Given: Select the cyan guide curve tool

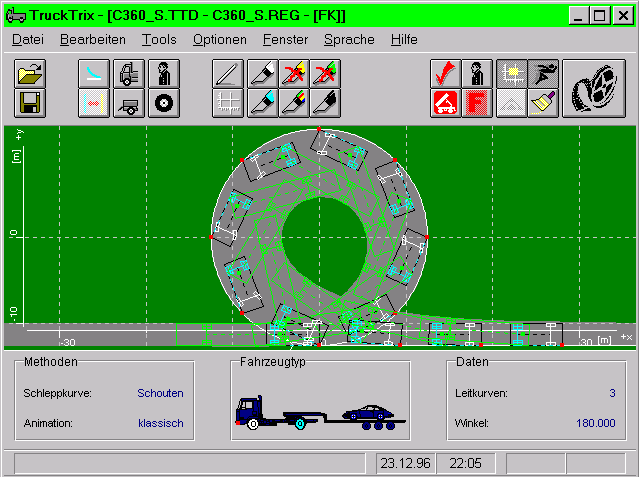Looking at the screenshot, I should (x=94, y=74).
